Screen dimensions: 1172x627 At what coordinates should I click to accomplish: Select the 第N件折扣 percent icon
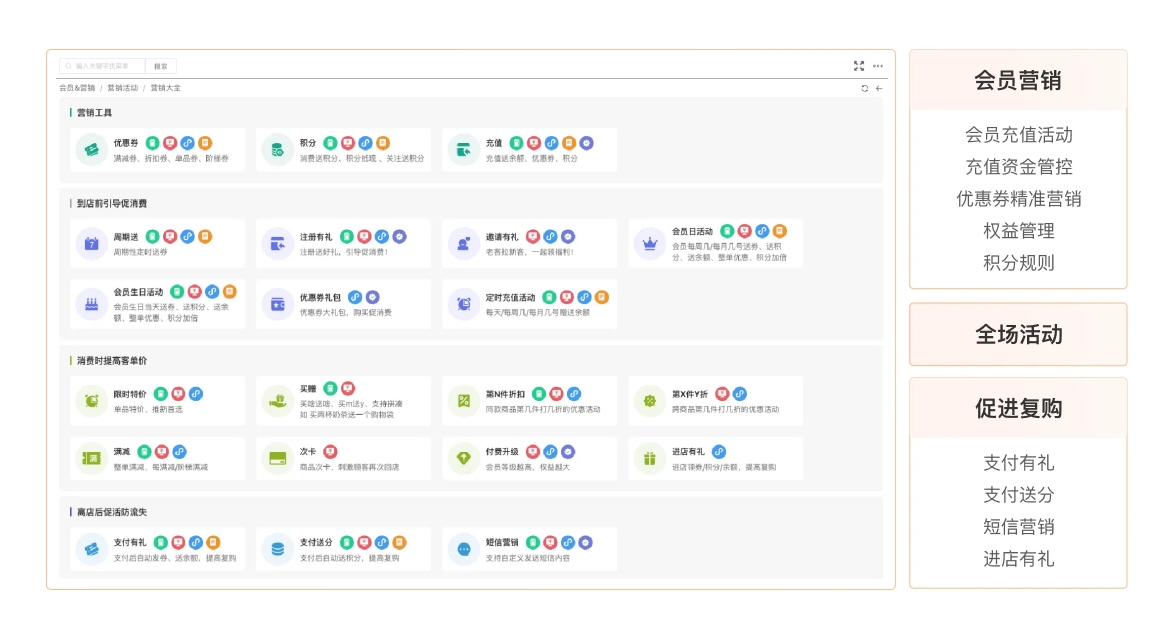tap(464, 401)
